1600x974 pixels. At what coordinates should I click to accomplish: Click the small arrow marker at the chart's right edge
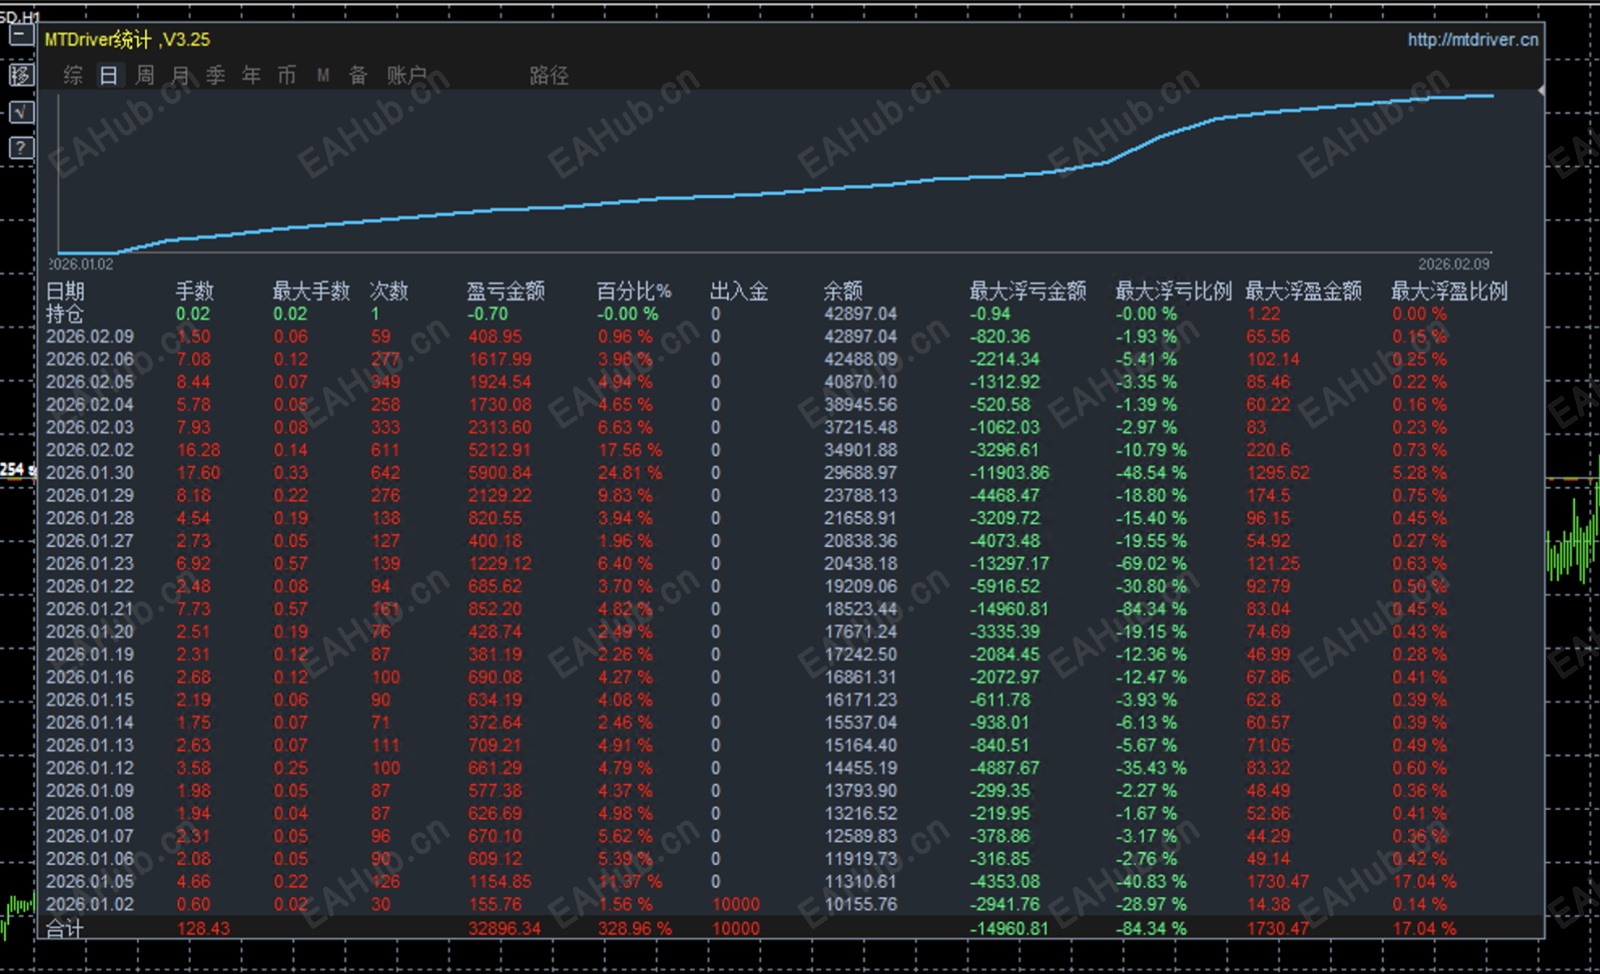tap(1540, 91)
